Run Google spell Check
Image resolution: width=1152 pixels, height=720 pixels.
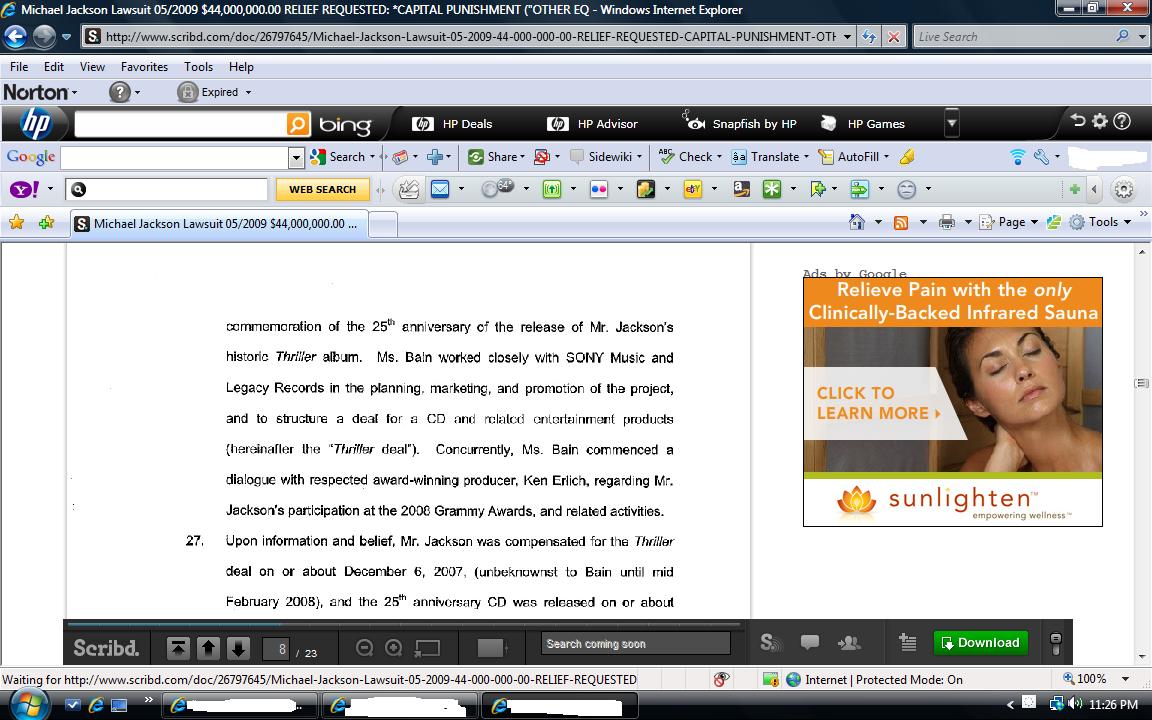(x=685, y=156)
